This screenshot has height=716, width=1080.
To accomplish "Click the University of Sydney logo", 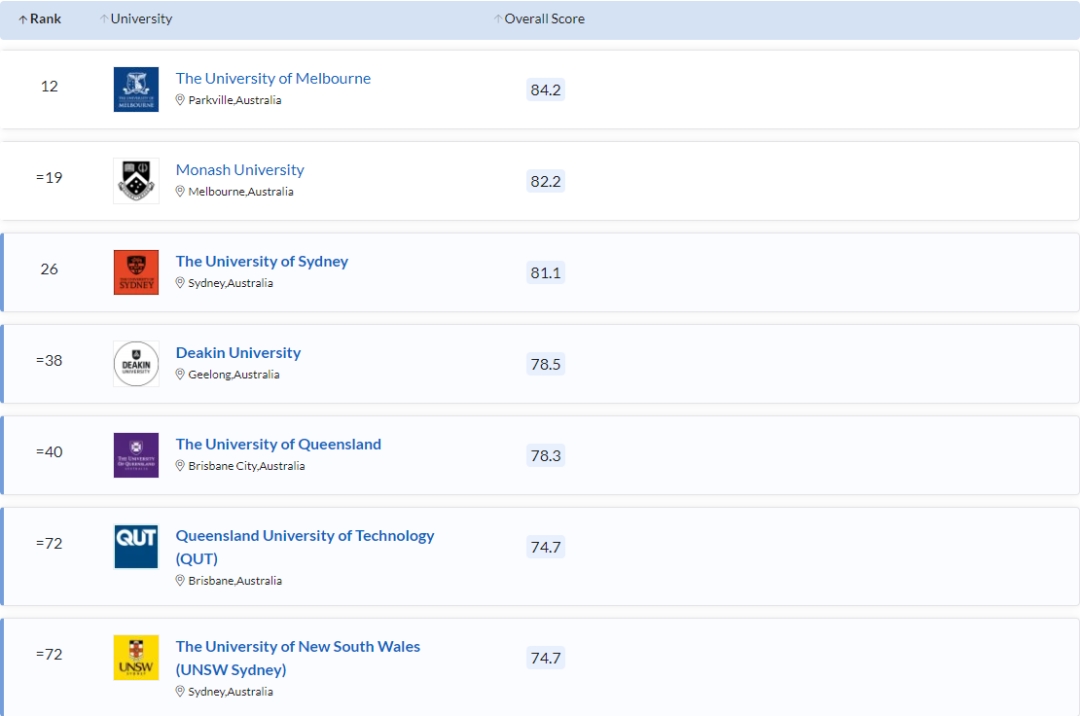I will point(136,273).
